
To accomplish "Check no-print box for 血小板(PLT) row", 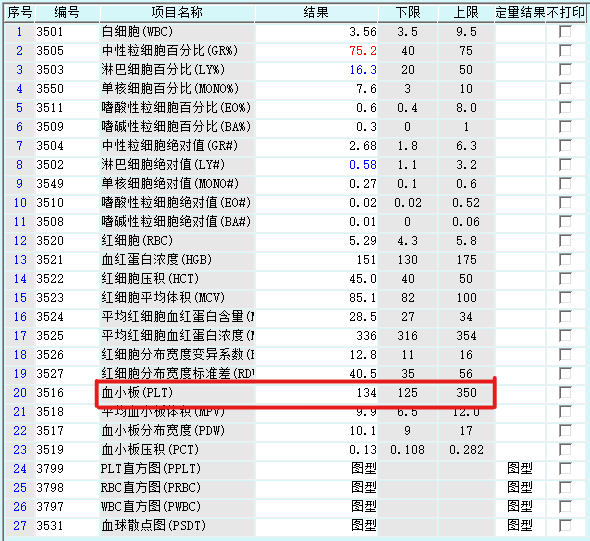I will (565, 392).
